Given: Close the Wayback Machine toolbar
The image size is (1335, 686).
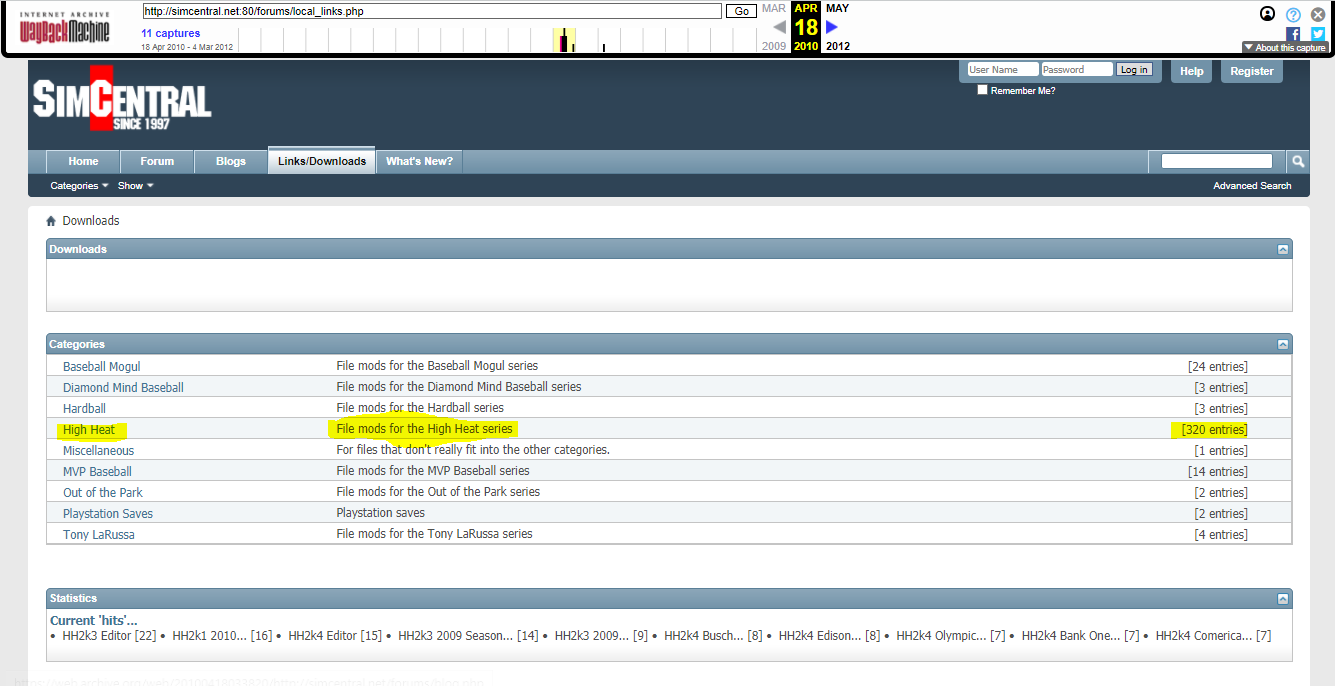Looking at the screenshot, I should click(1318, 14).
